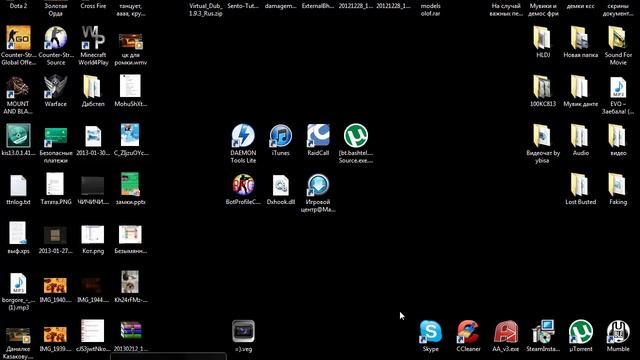
Task: Select the EVO mp3 file
Action: pyautogui.click(x=618, y=87)
